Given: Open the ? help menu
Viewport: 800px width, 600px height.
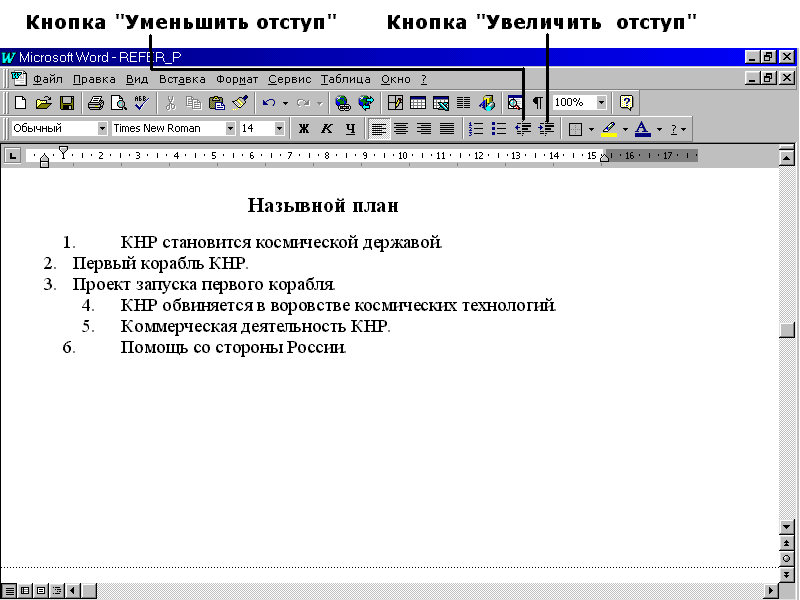Looking at the screenshot, I should [424, 79].
